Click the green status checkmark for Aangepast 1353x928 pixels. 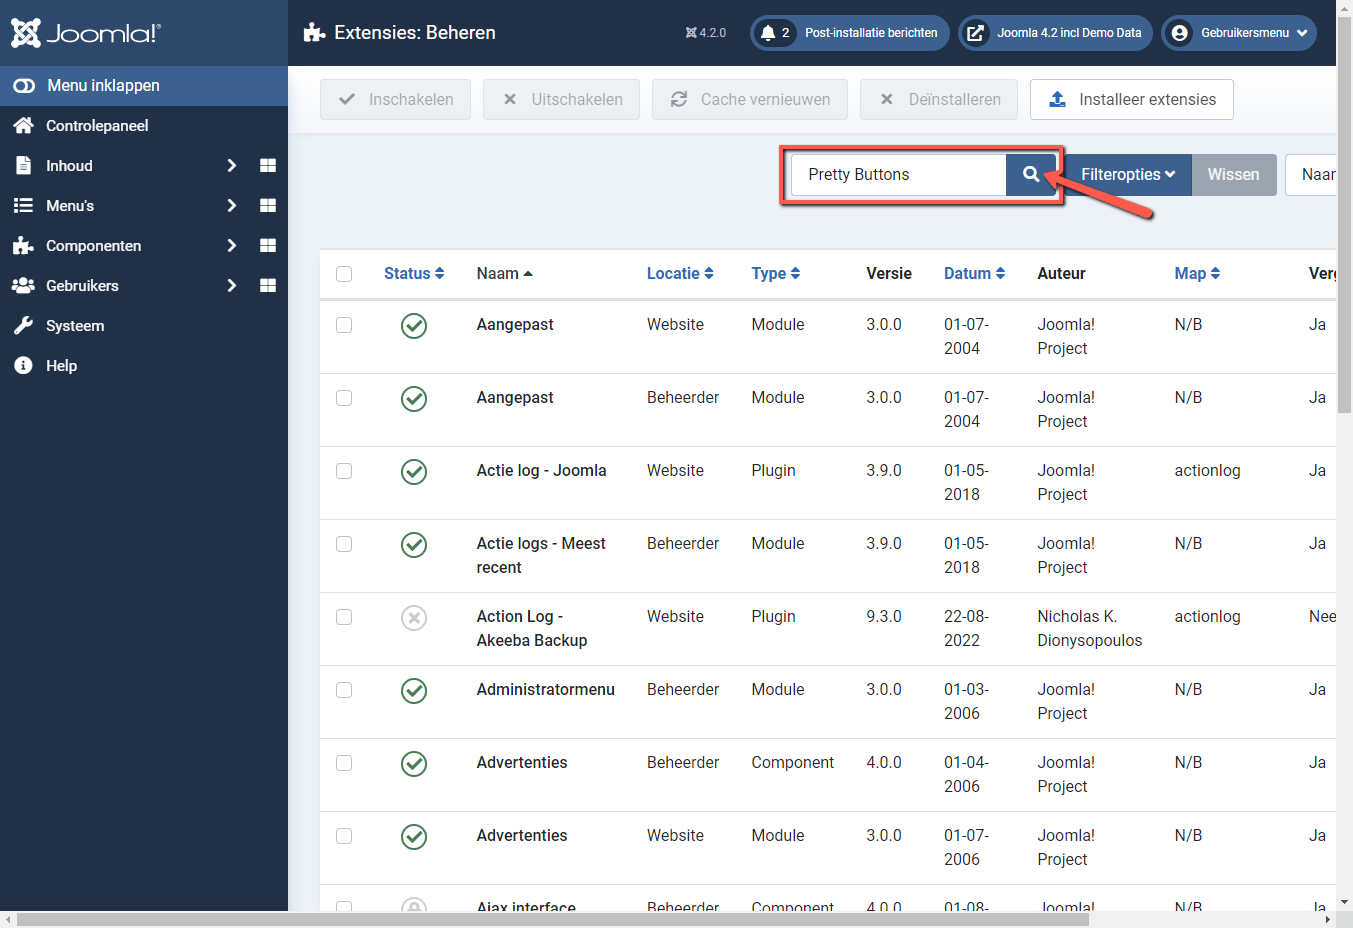tap(414, 326)
